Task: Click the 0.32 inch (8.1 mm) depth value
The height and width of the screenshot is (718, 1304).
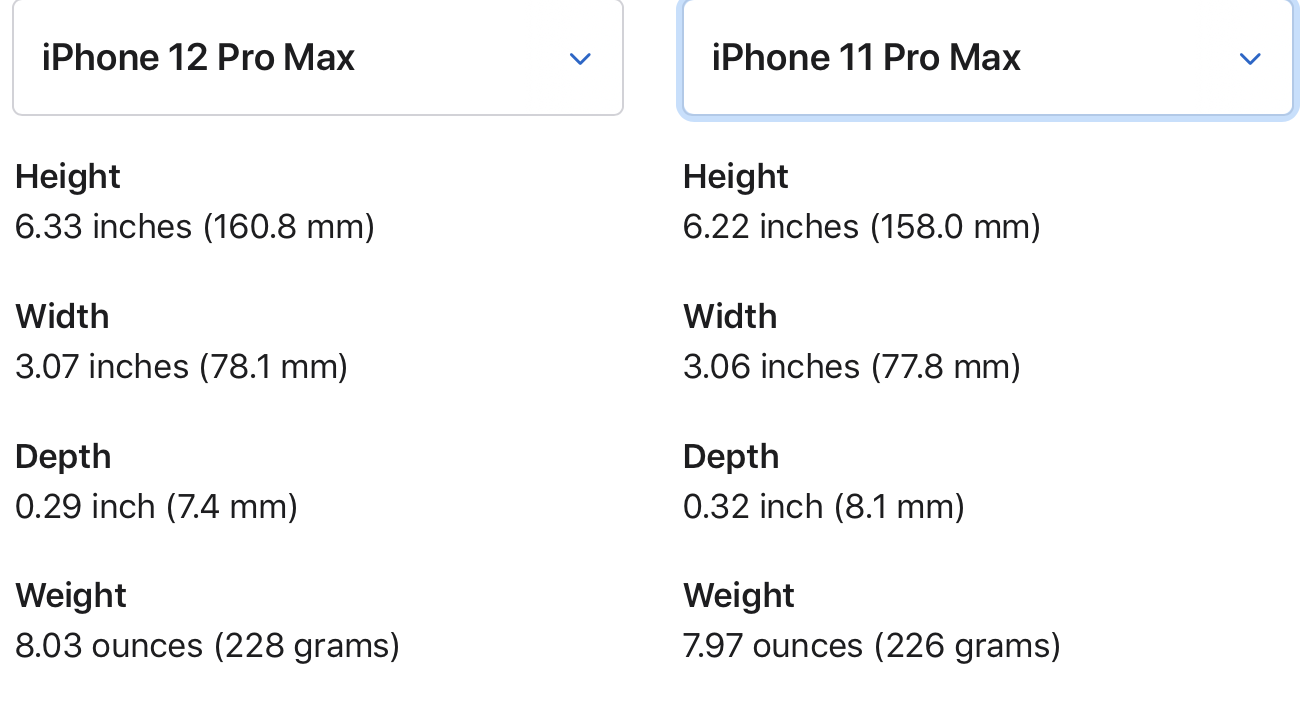Action: 824,507
